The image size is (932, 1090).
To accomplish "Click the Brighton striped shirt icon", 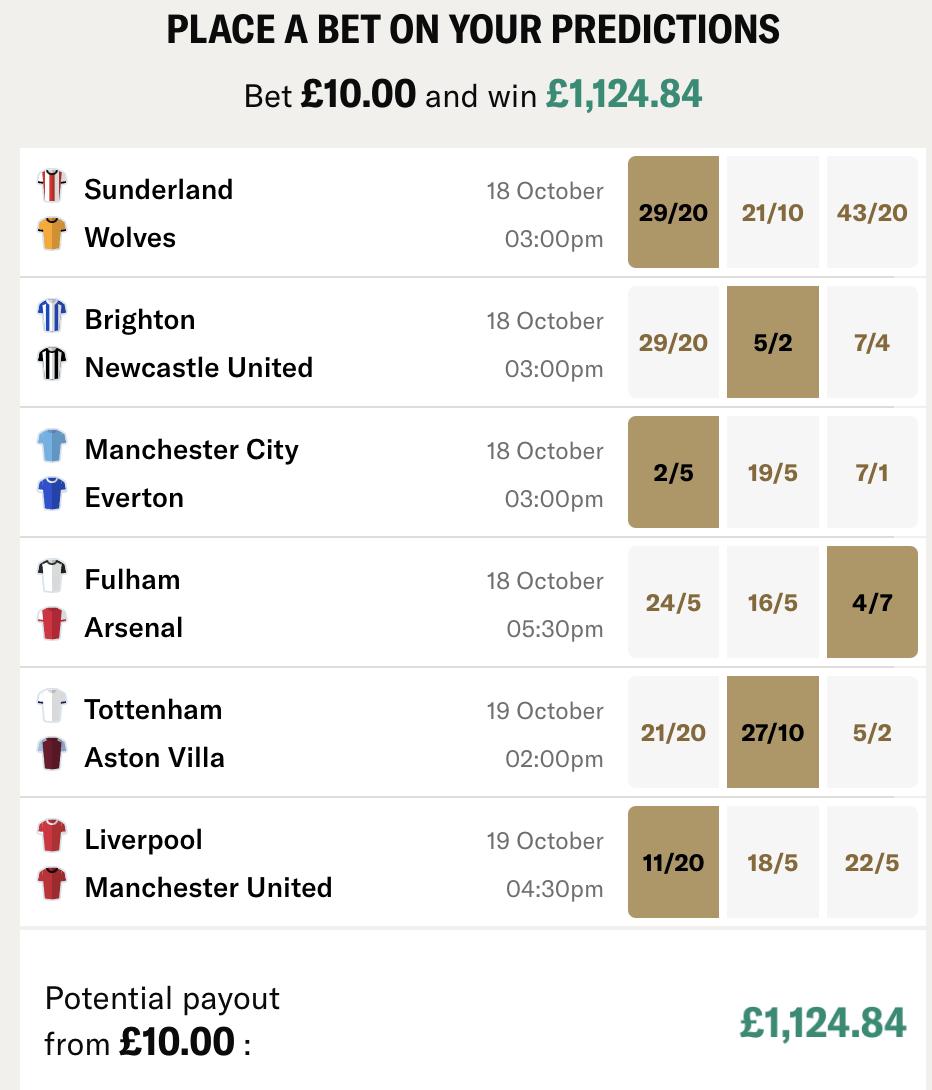I will (52, 317).
